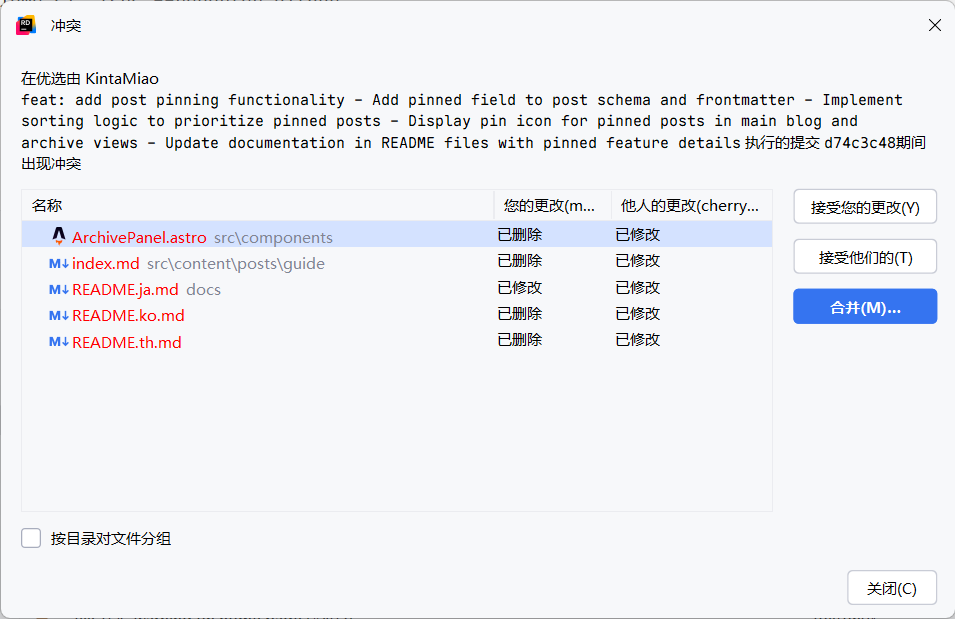The image size is (955, 619).
Task: Select the README.ja.md conflict file
Action: pos(125,290)
